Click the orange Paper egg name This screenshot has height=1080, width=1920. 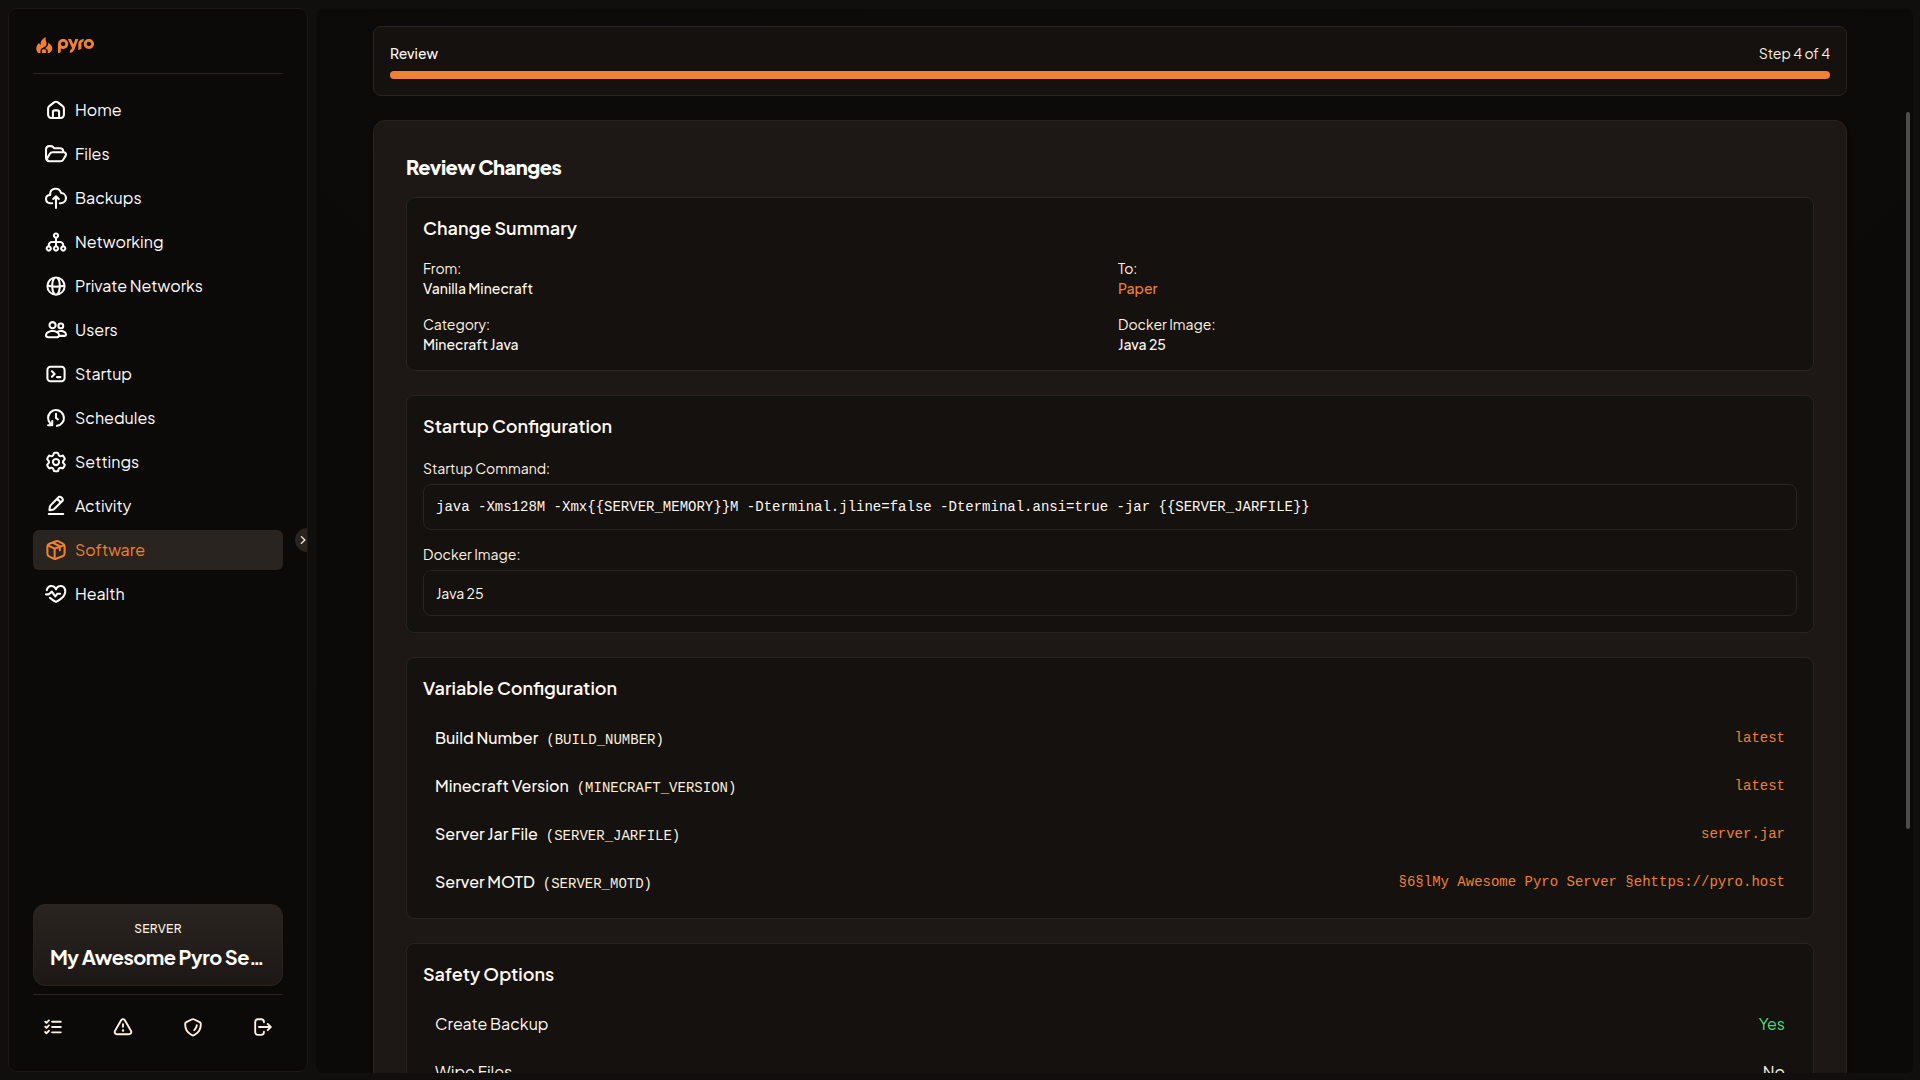click(x=1137, y=289)
